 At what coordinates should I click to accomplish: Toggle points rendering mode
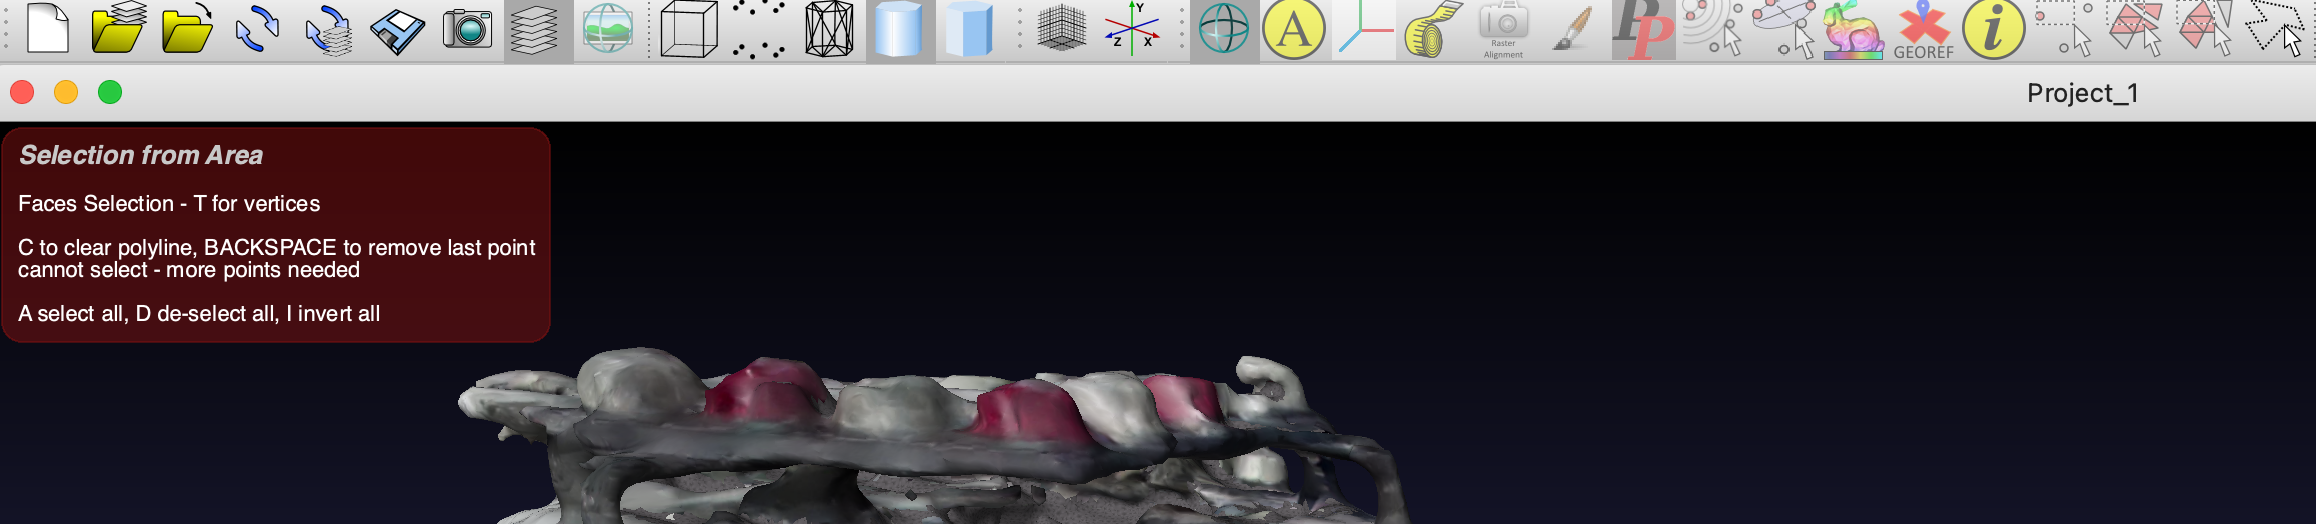[759, 29]
